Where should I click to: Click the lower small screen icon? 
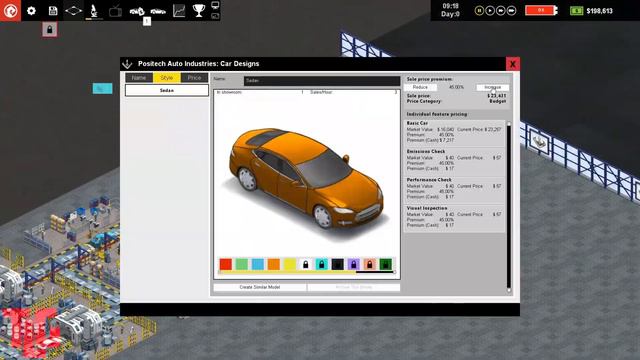tap(215, 16)
